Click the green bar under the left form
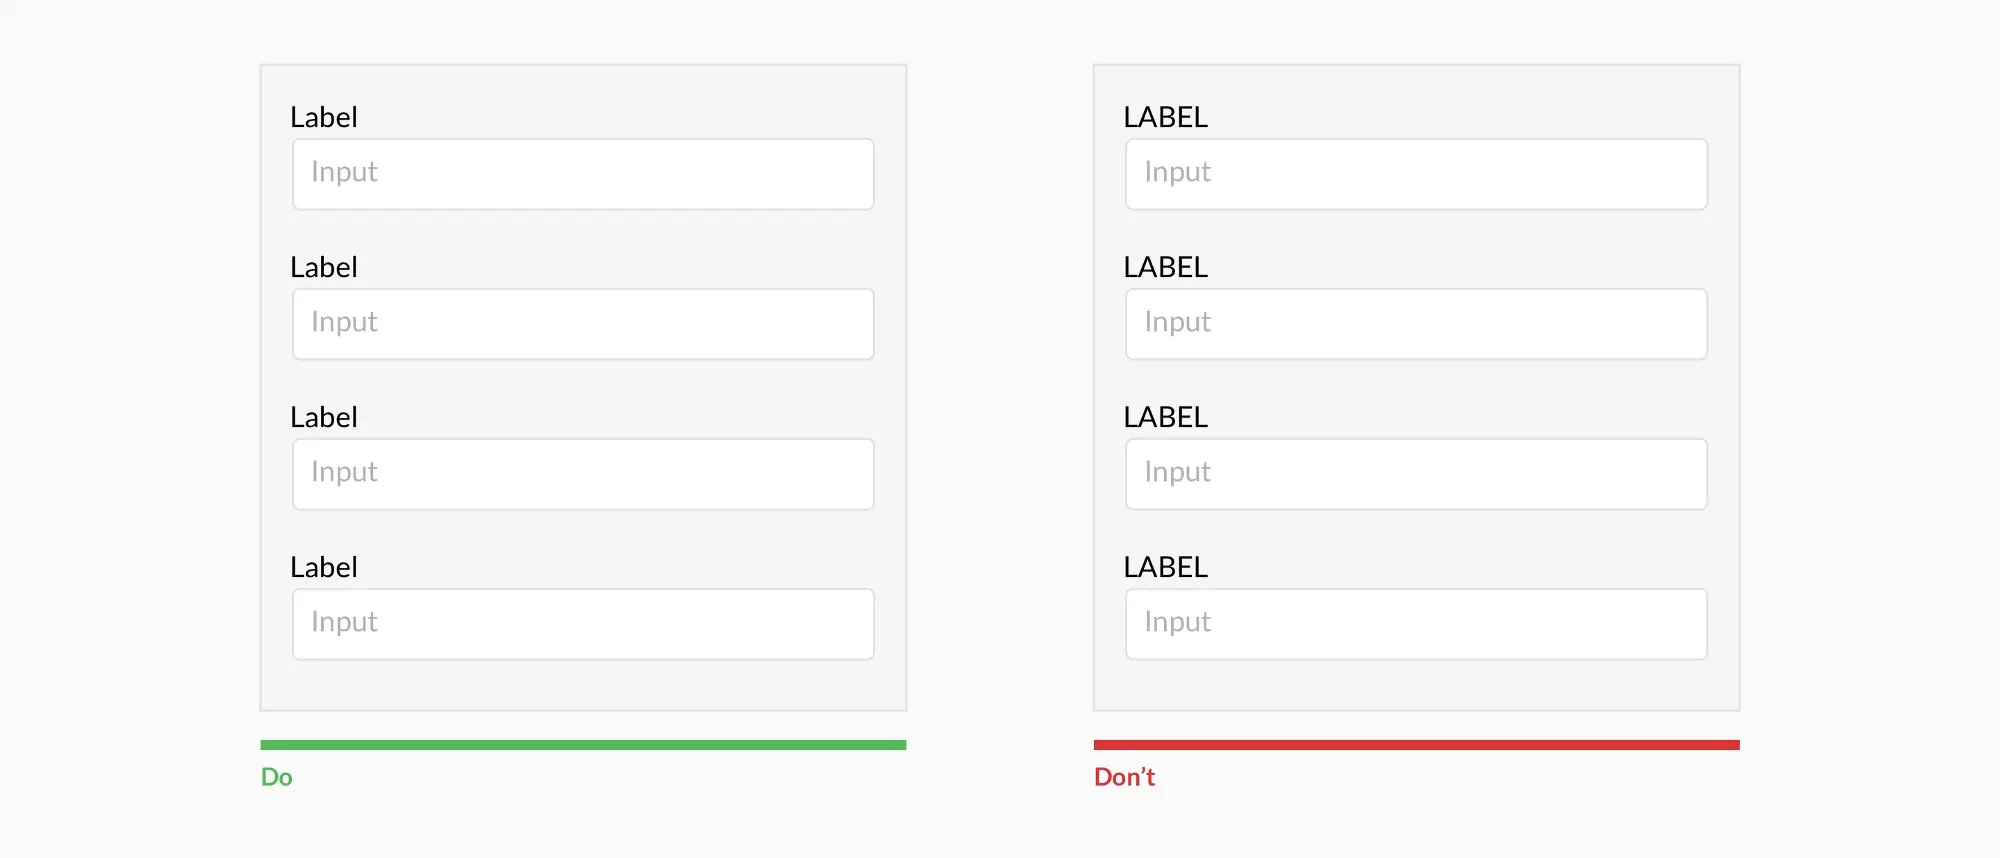The width and height of the screenshot is (2000, 858). tap(583, 745)
